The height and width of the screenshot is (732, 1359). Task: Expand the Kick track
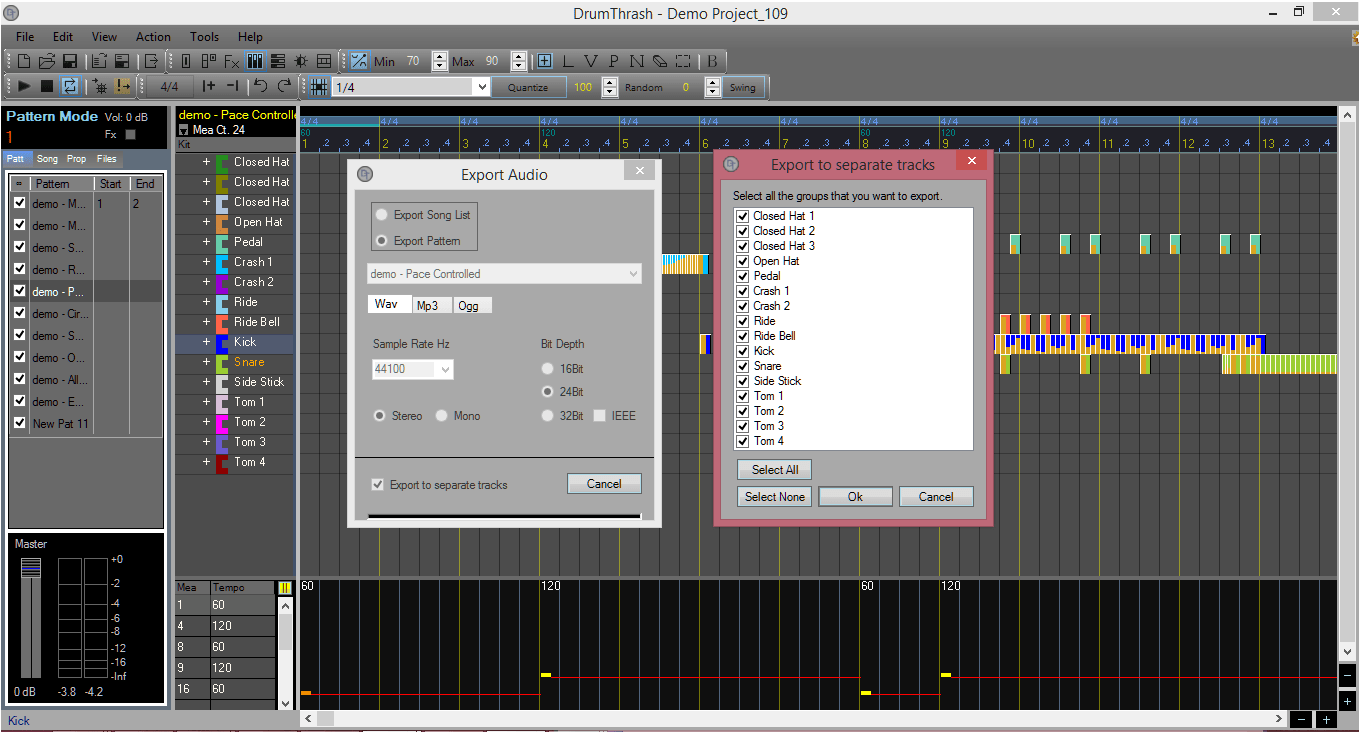(207, 342)
